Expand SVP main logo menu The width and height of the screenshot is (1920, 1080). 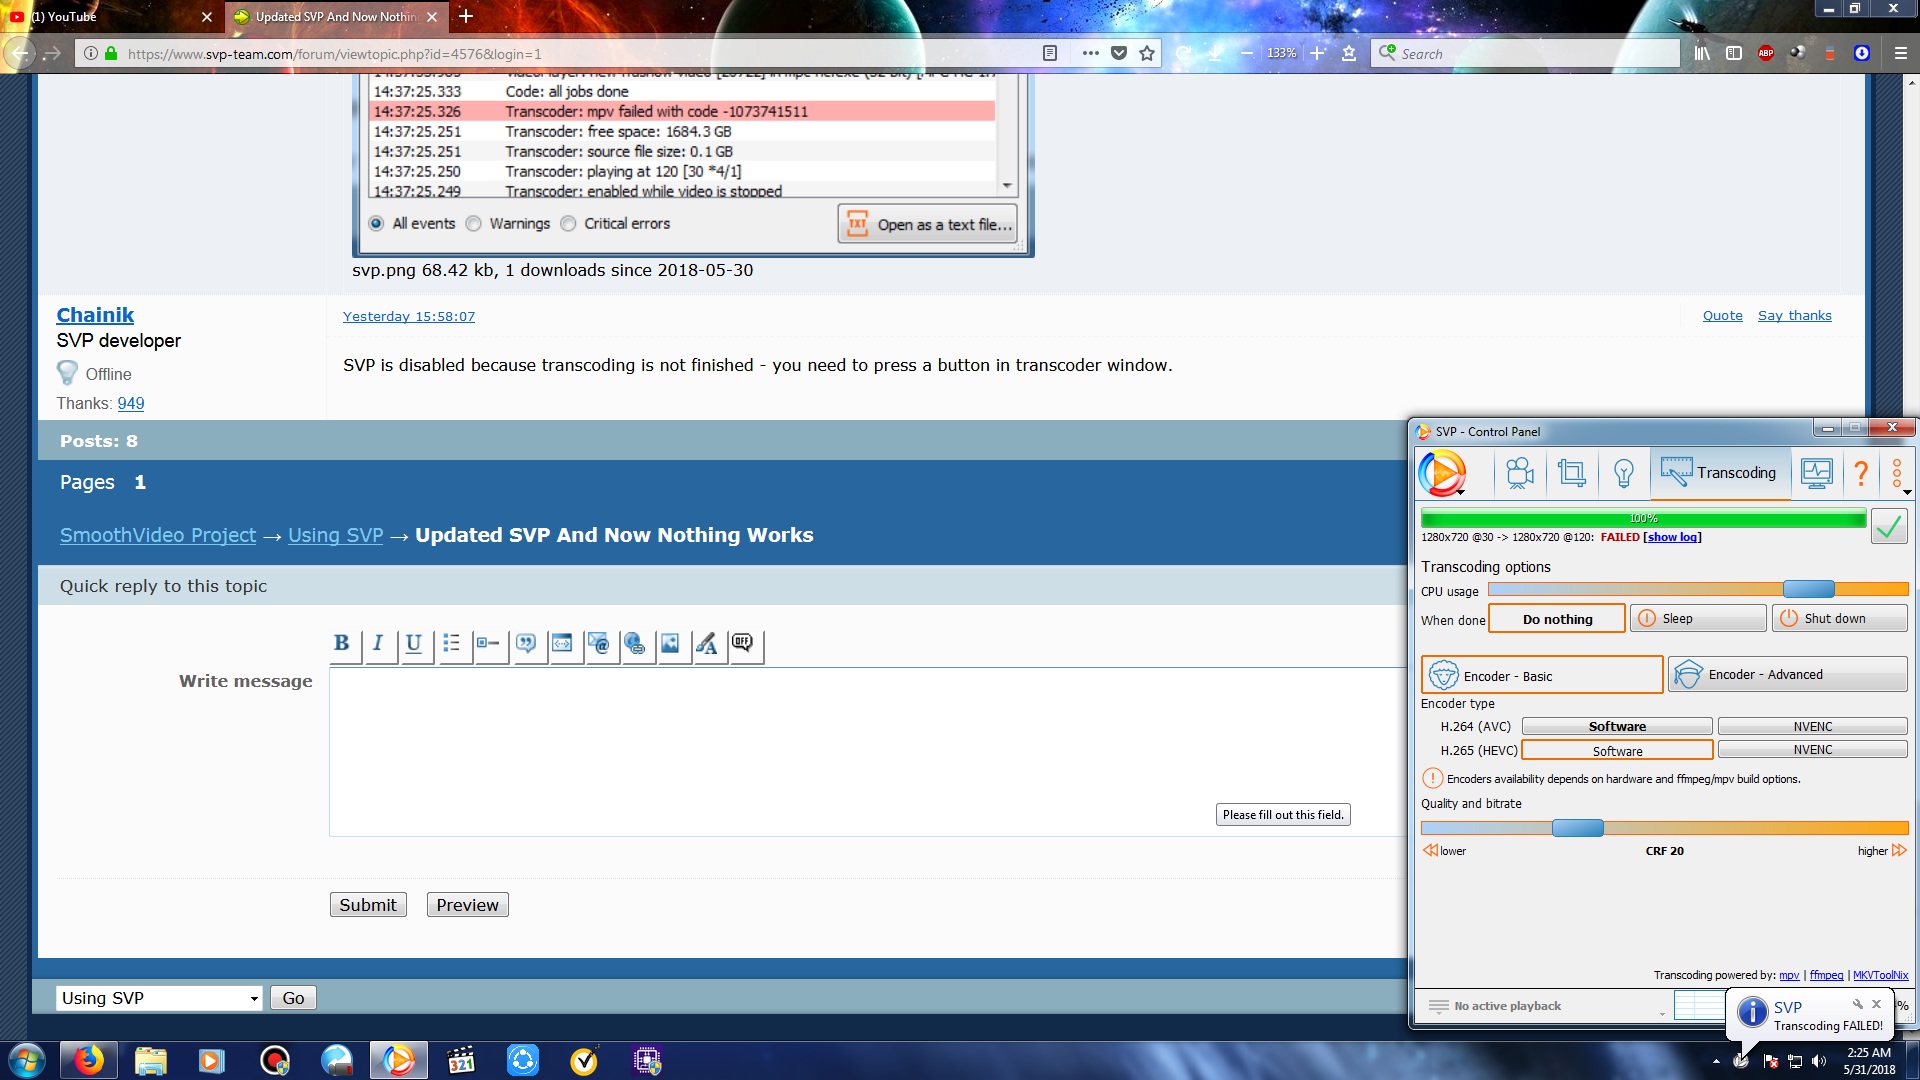(x=1442, y=473)
